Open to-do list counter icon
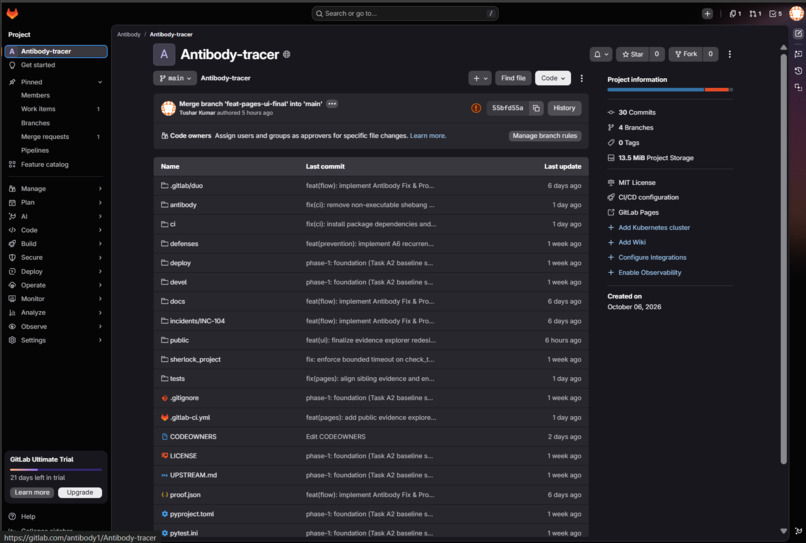 (x=775, y=14)
